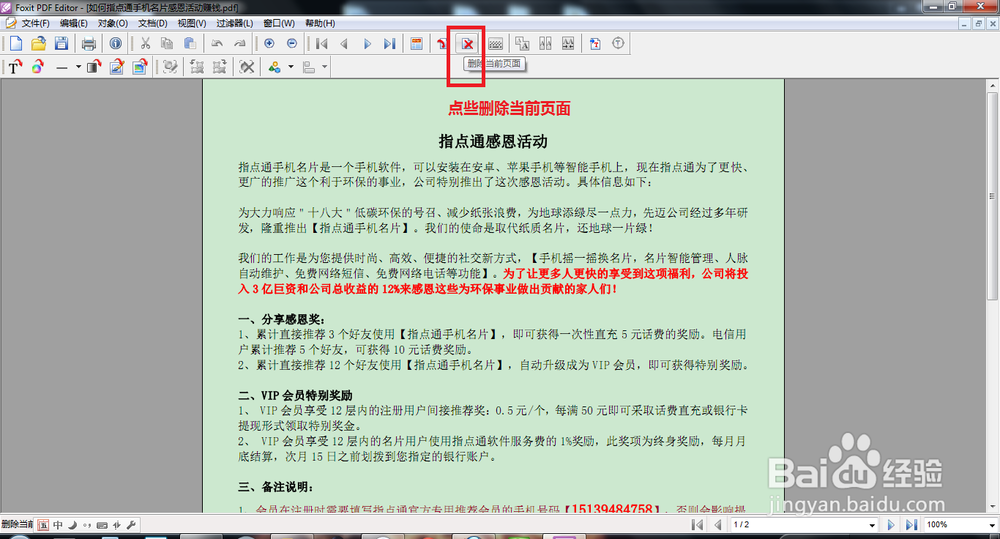1000x539 pixels.
Task: Go to first page in toolbar
Action: 321,43
